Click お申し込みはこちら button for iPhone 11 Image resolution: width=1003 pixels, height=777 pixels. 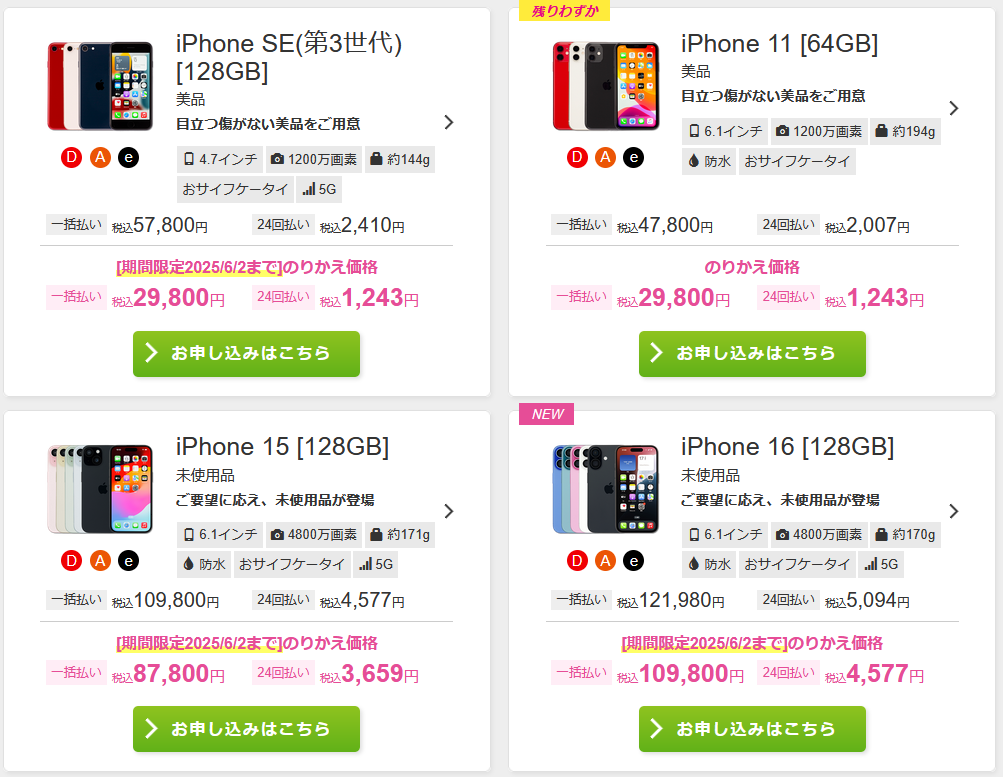click(752, 354)
